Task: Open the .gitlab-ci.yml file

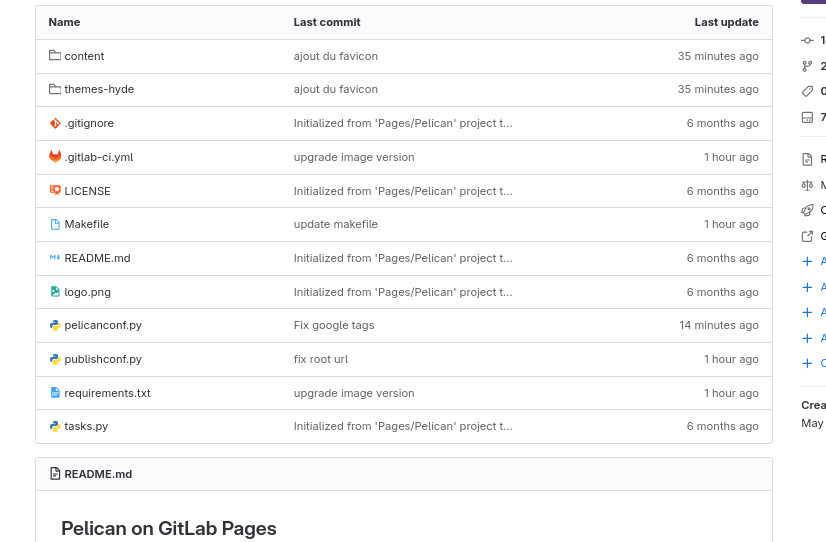Action: click(x=99, y=157)
